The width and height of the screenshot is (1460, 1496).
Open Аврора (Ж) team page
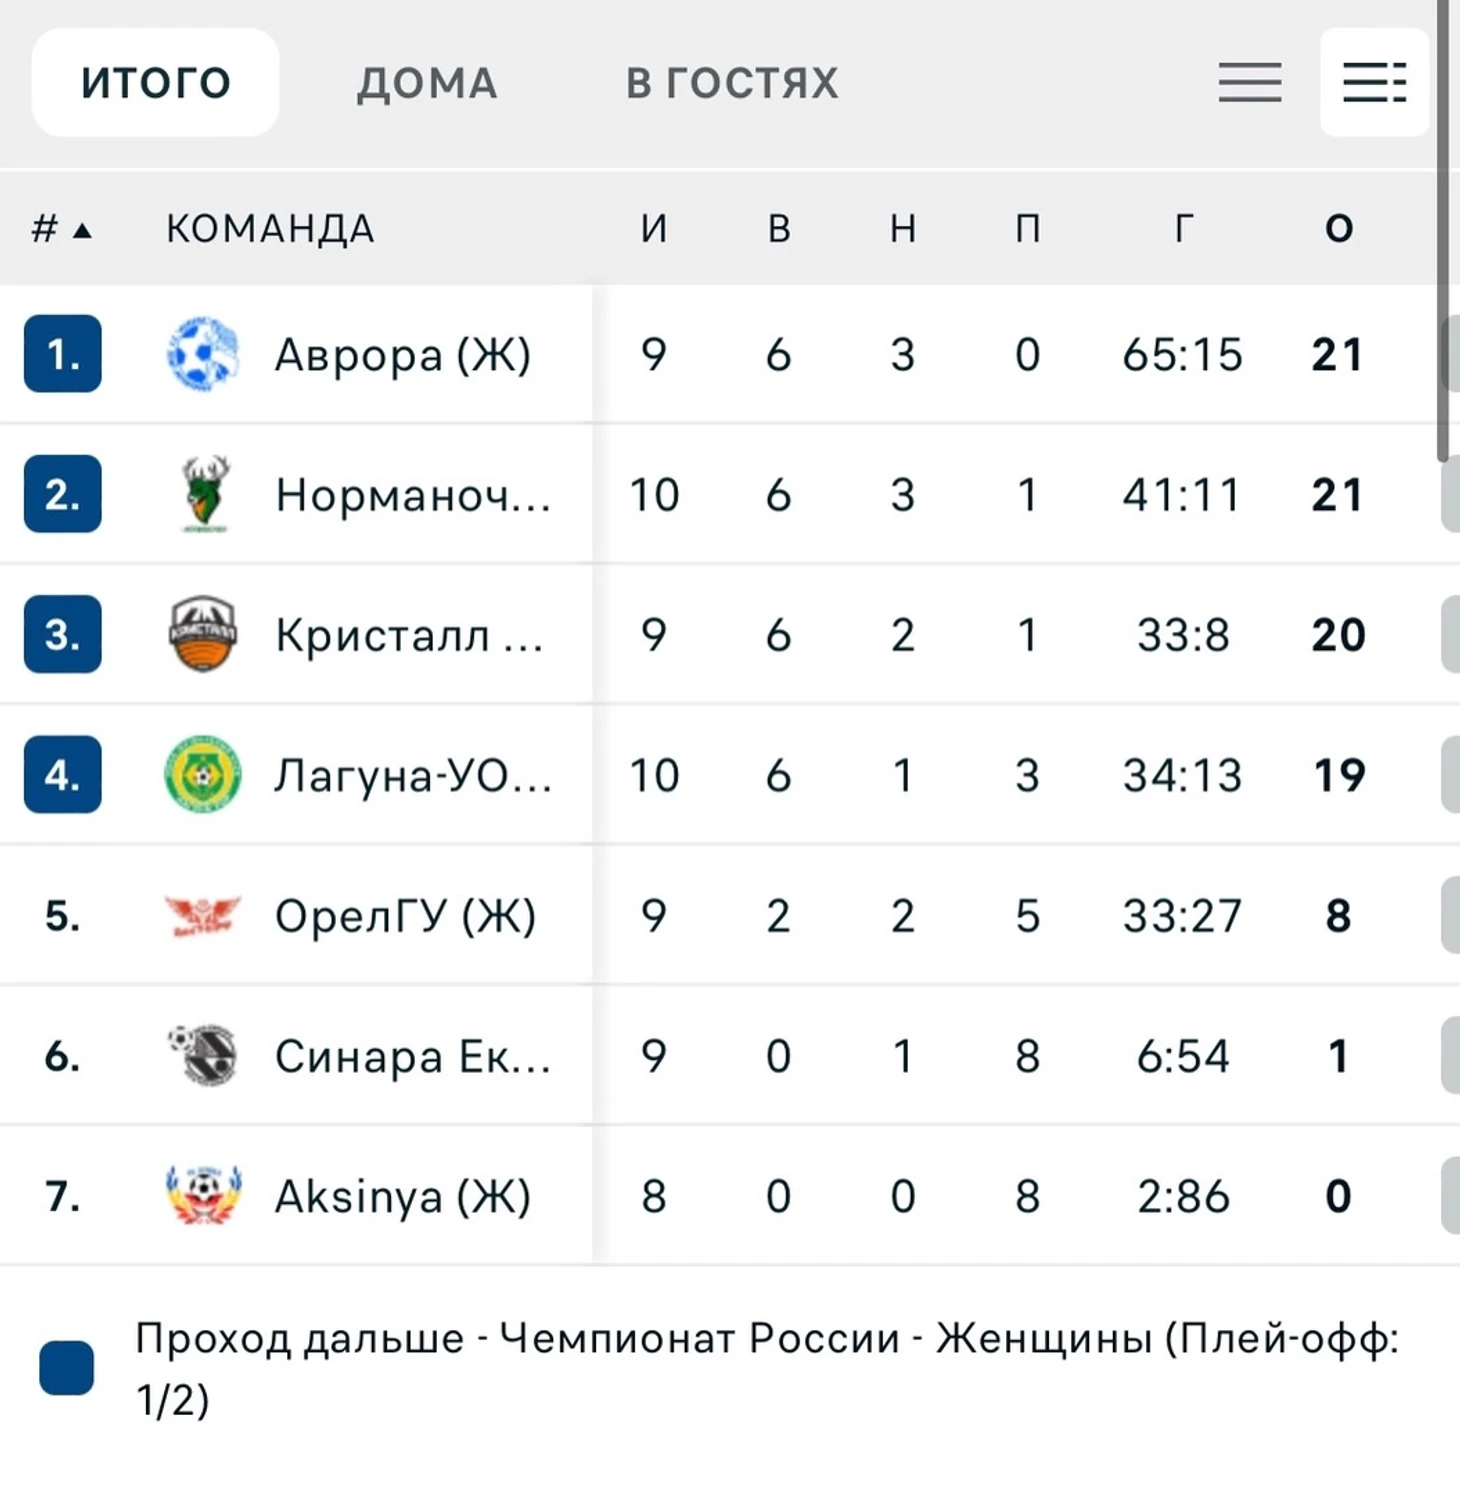403,355
